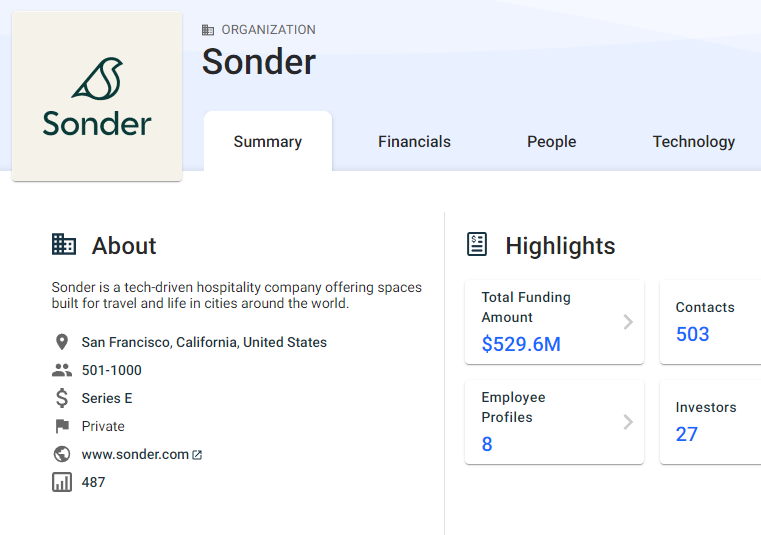The image size is (761, 535).
Task: Click the bar chart rank icon
Action: [x=62, y=482]
